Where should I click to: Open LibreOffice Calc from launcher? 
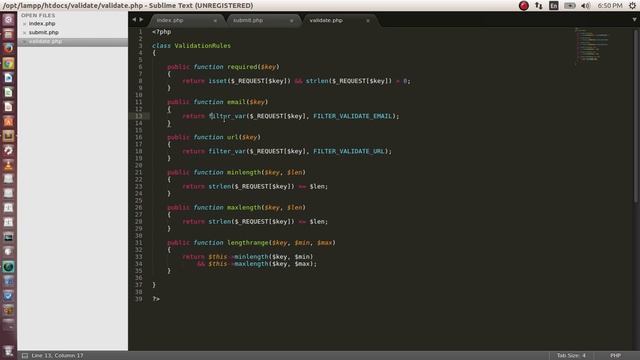[8, 92]
